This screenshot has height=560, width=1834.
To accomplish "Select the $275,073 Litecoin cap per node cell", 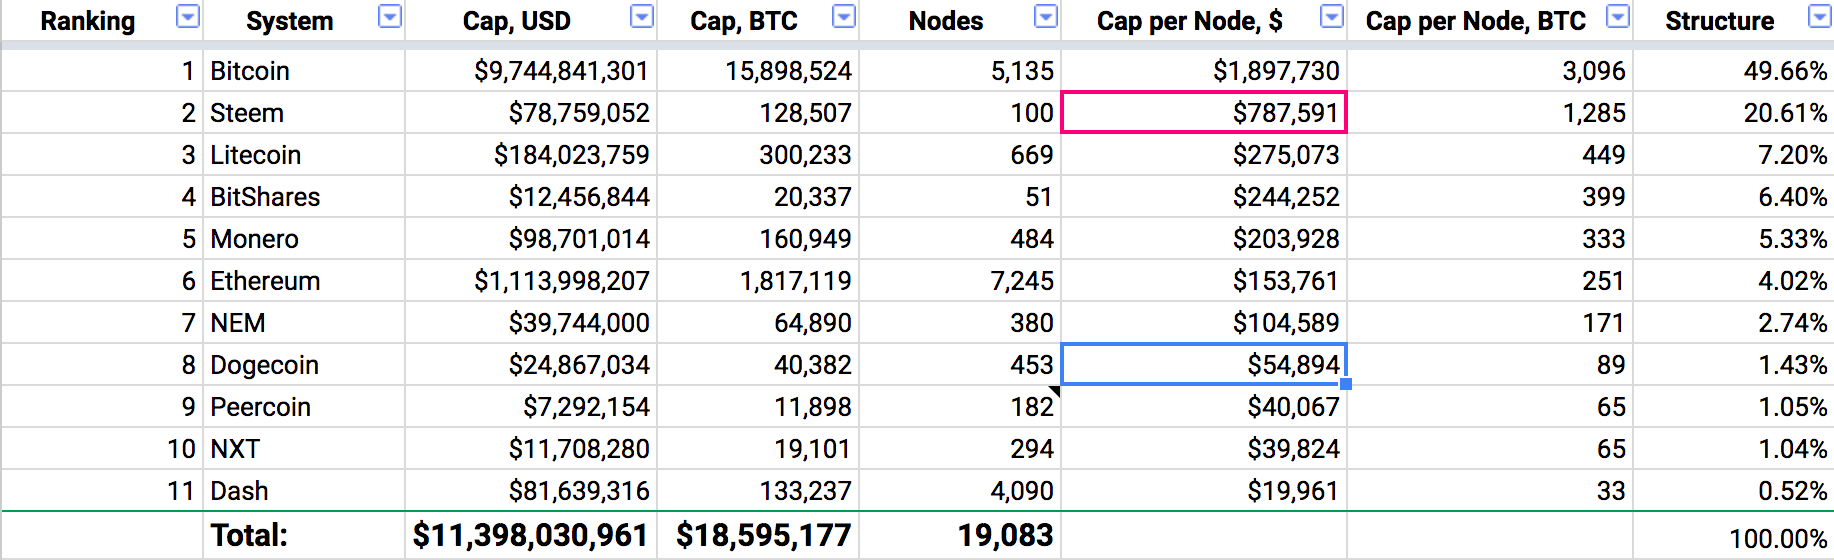I will click(1204, 155).
